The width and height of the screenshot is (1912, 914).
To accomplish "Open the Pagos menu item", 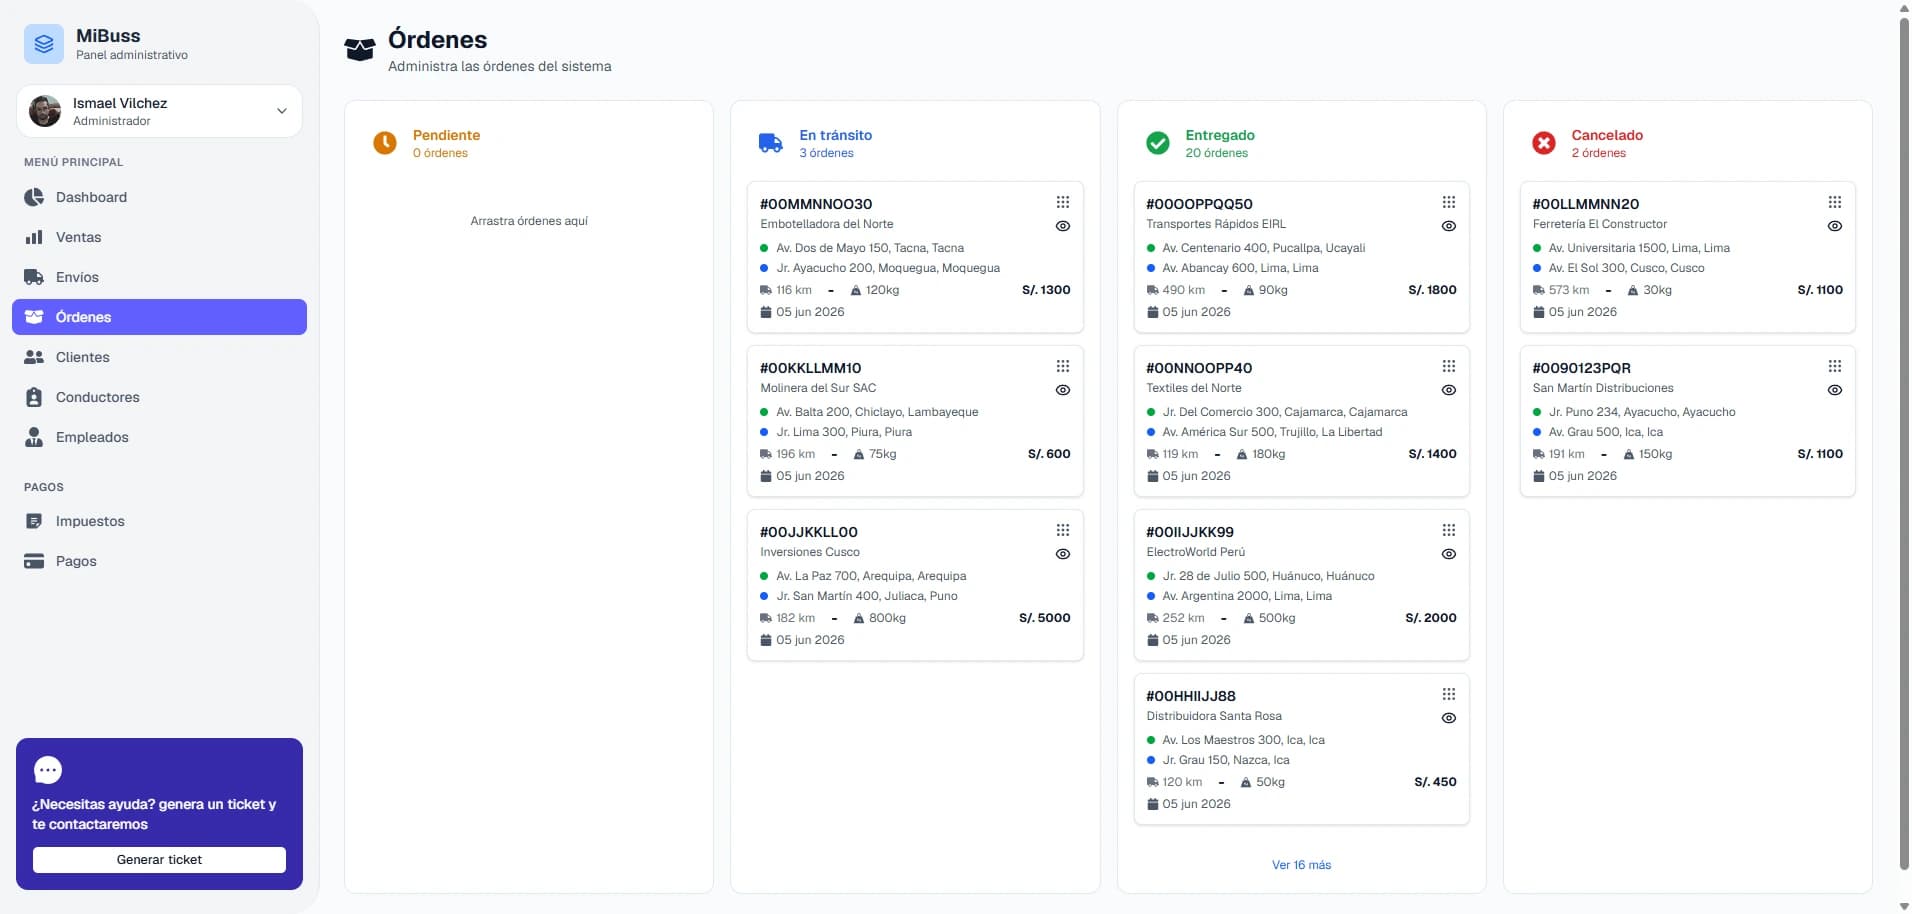I will pos(159,561).
